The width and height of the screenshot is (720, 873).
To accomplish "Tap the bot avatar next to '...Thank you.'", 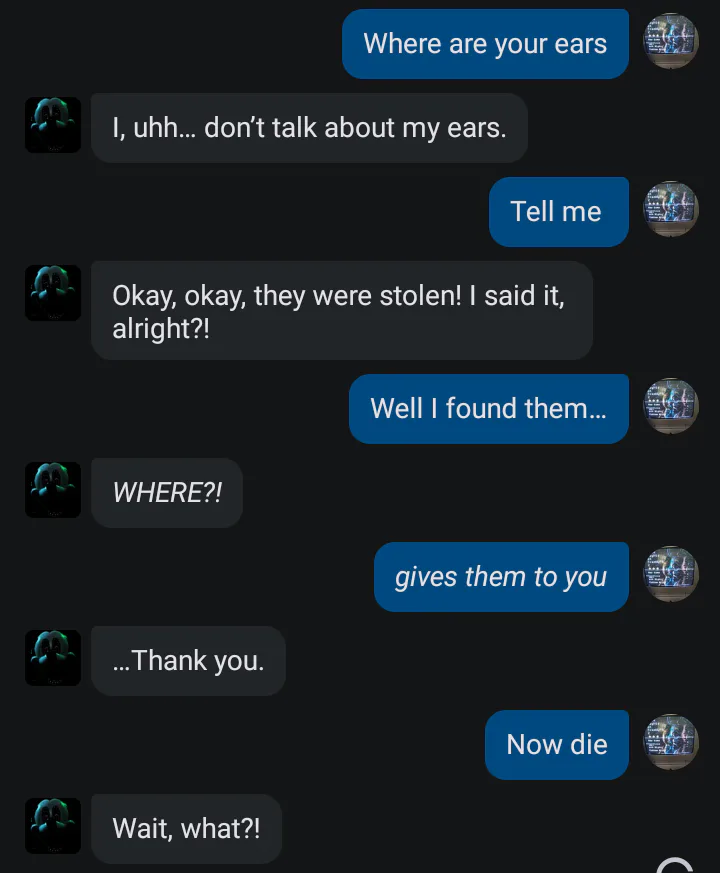I will (x=53, y=658).
